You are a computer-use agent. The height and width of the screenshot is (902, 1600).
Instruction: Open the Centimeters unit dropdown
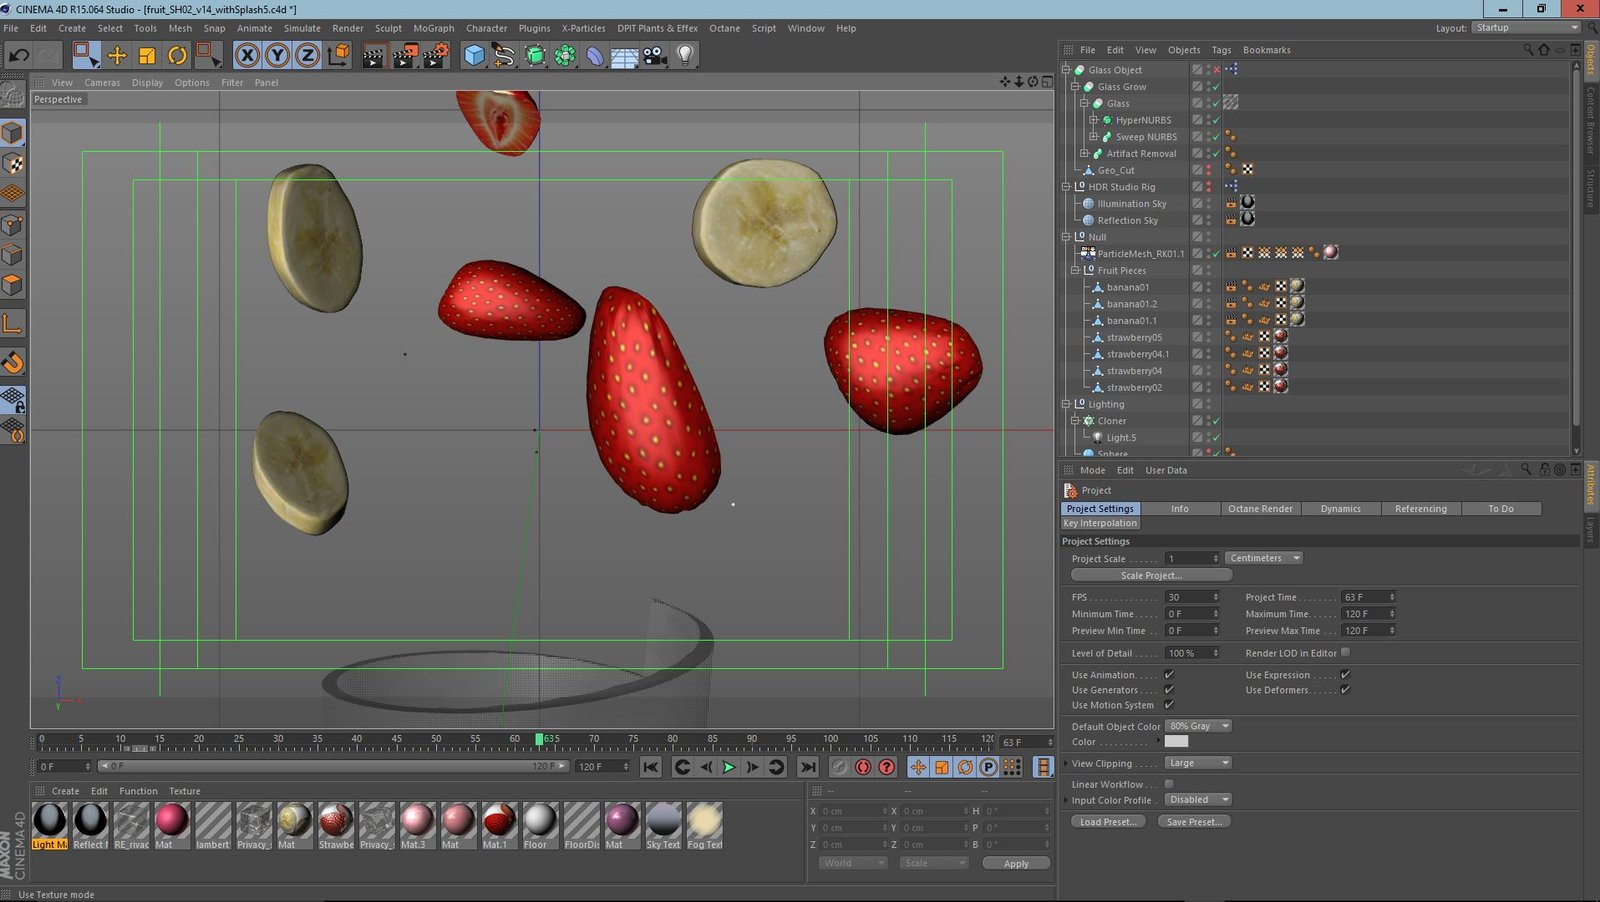1263,558
